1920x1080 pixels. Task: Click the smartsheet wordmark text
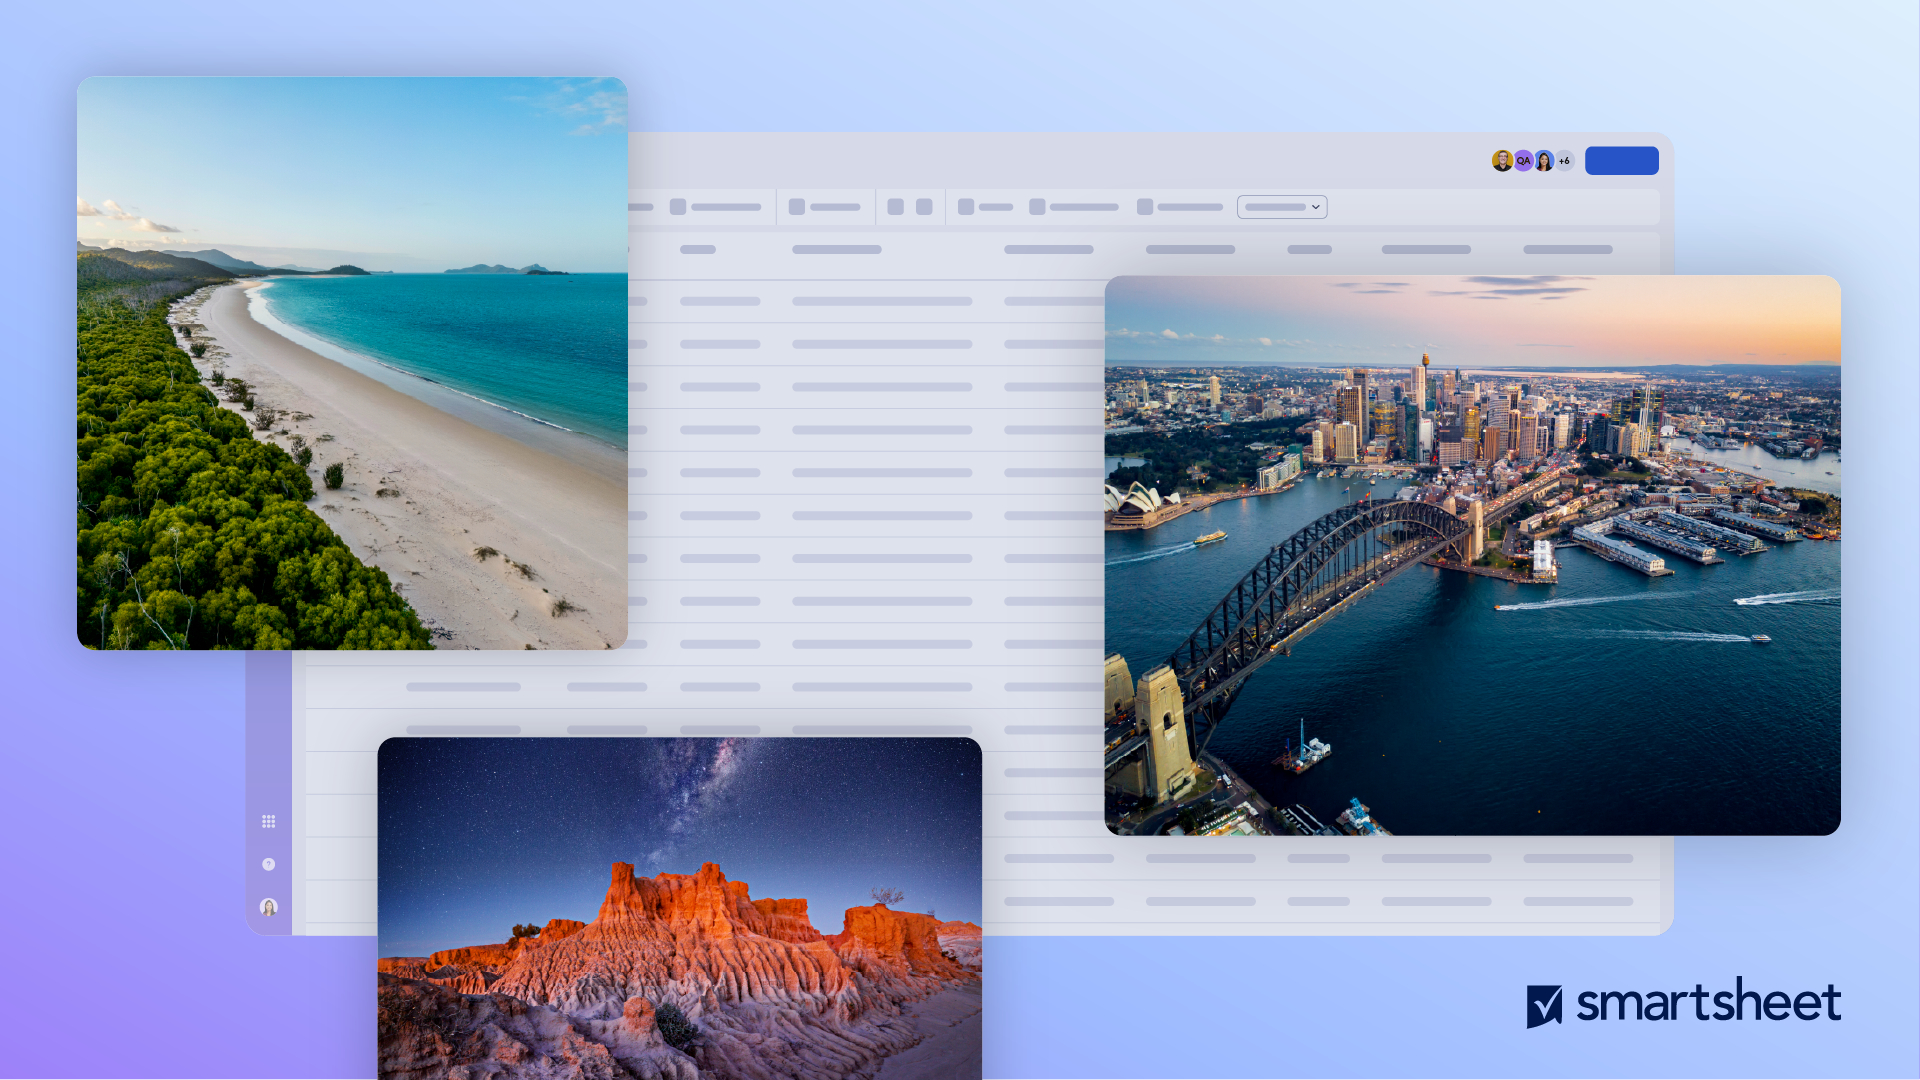click(x=1708, y=1003)
